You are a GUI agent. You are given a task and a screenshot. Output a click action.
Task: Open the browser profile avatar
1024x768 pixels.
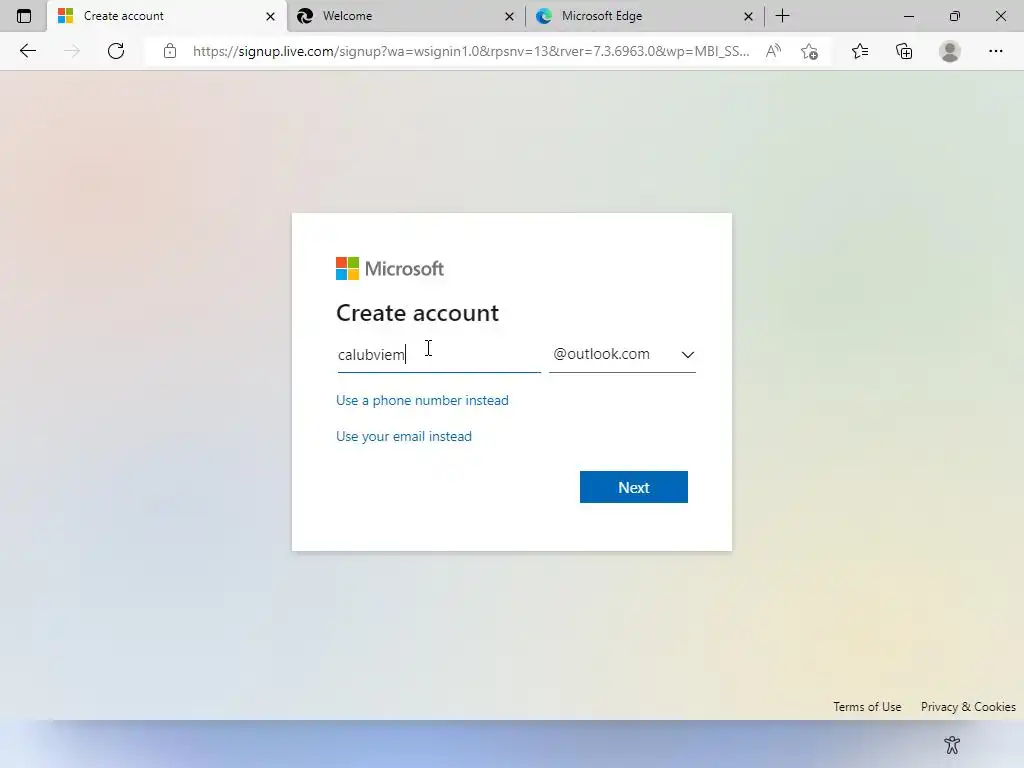pyautogui.click(x=950, y=51)
